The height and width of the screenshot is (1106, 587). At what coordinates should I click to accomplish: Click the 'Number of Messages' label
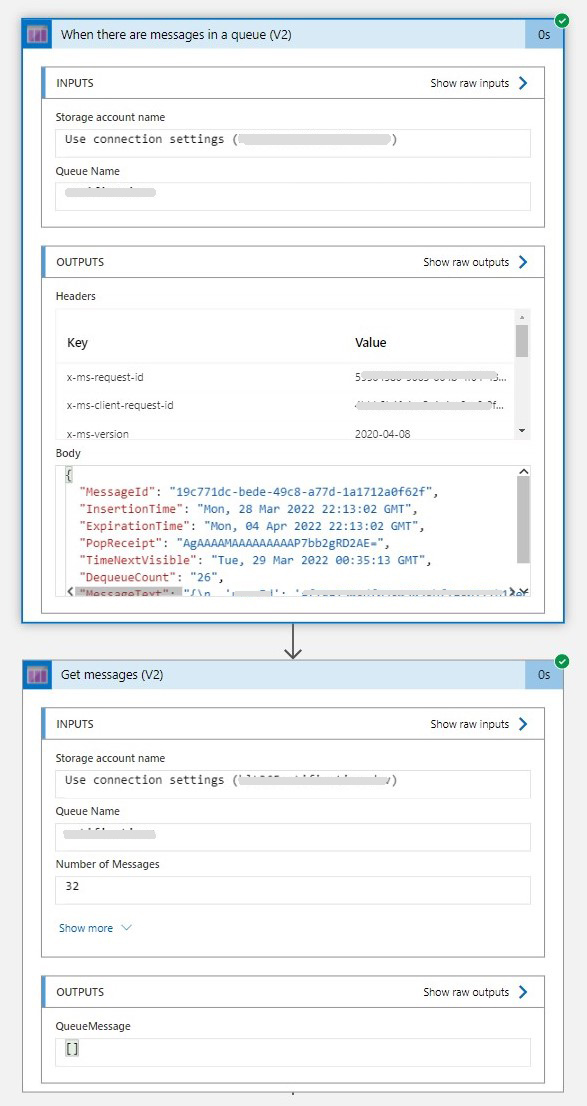107,864
